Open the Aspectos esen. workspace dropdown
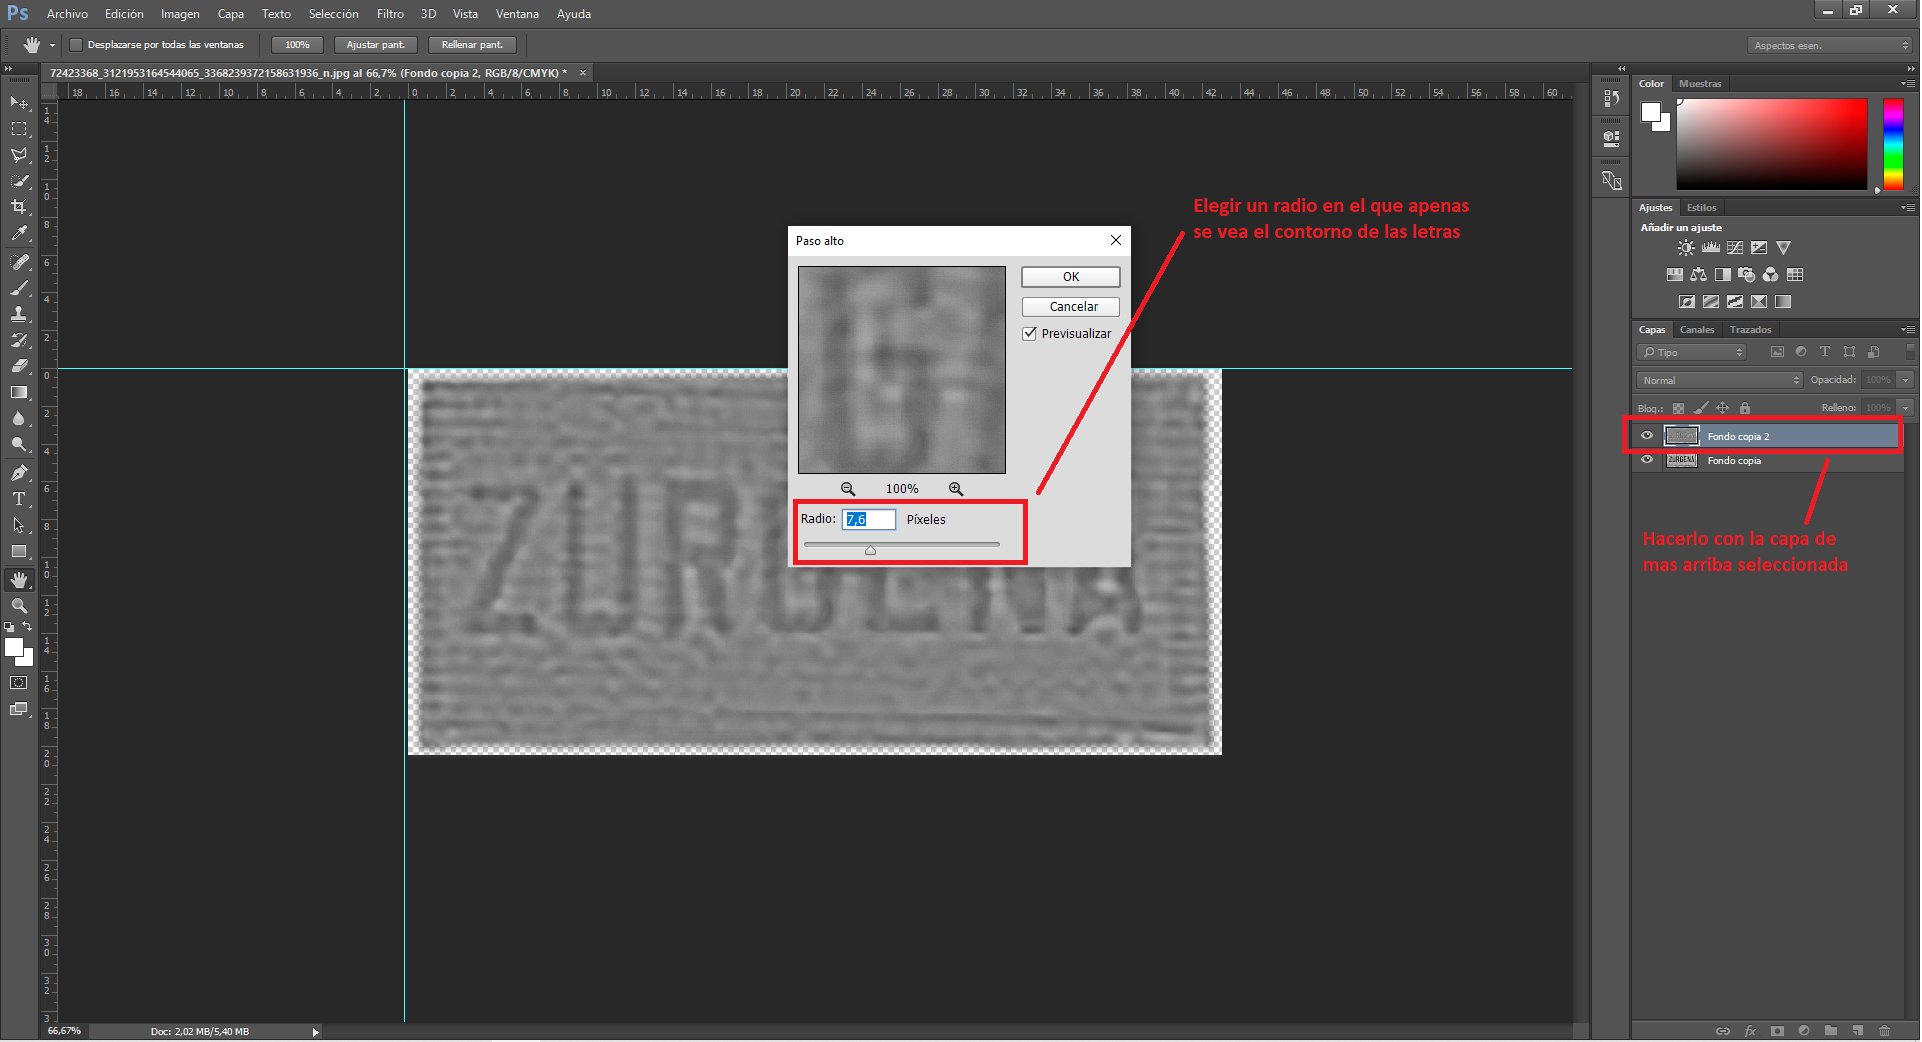The width and height of the screenshot is (1922, 1042). (x=1831, y=45)
